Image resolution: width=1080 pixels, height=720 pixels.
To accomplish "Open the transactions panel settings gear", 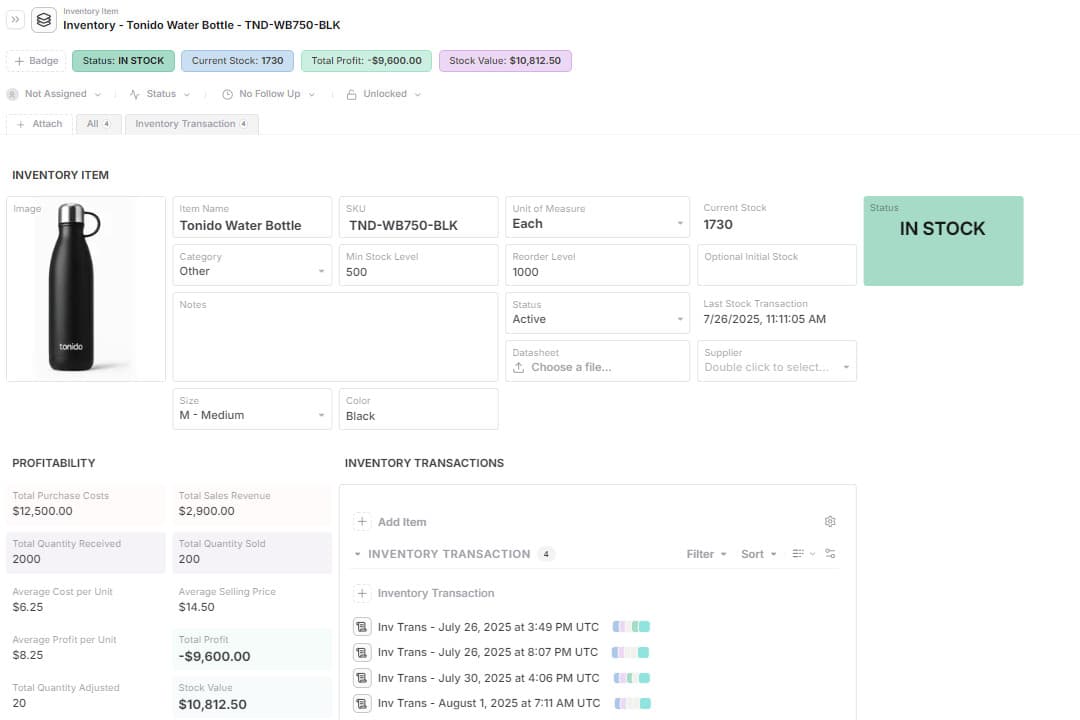I will point(829,522).
